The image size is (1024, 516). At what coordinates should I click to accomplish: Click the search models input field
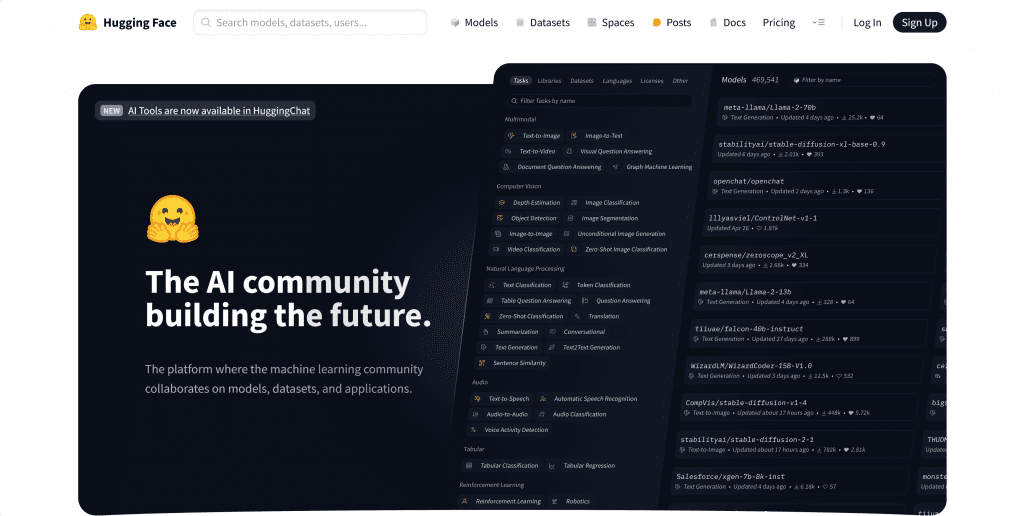(x=315, y=22)
